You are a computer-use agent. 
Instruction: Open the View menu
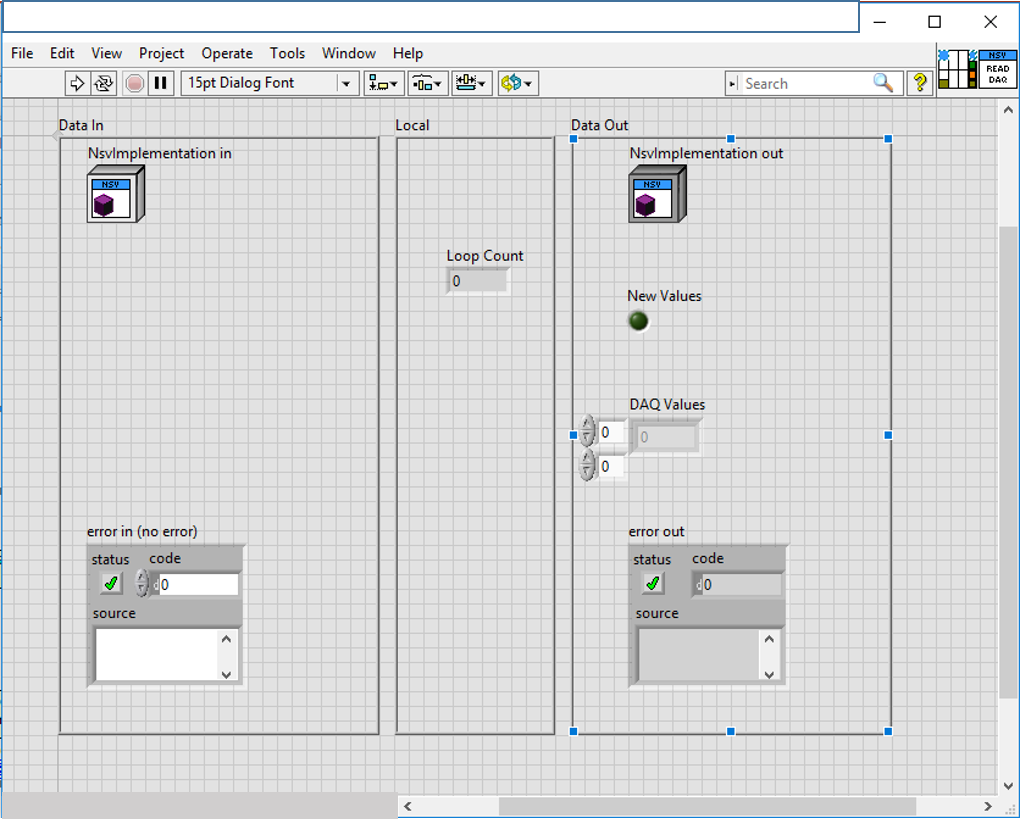click(x=107, y=53)
